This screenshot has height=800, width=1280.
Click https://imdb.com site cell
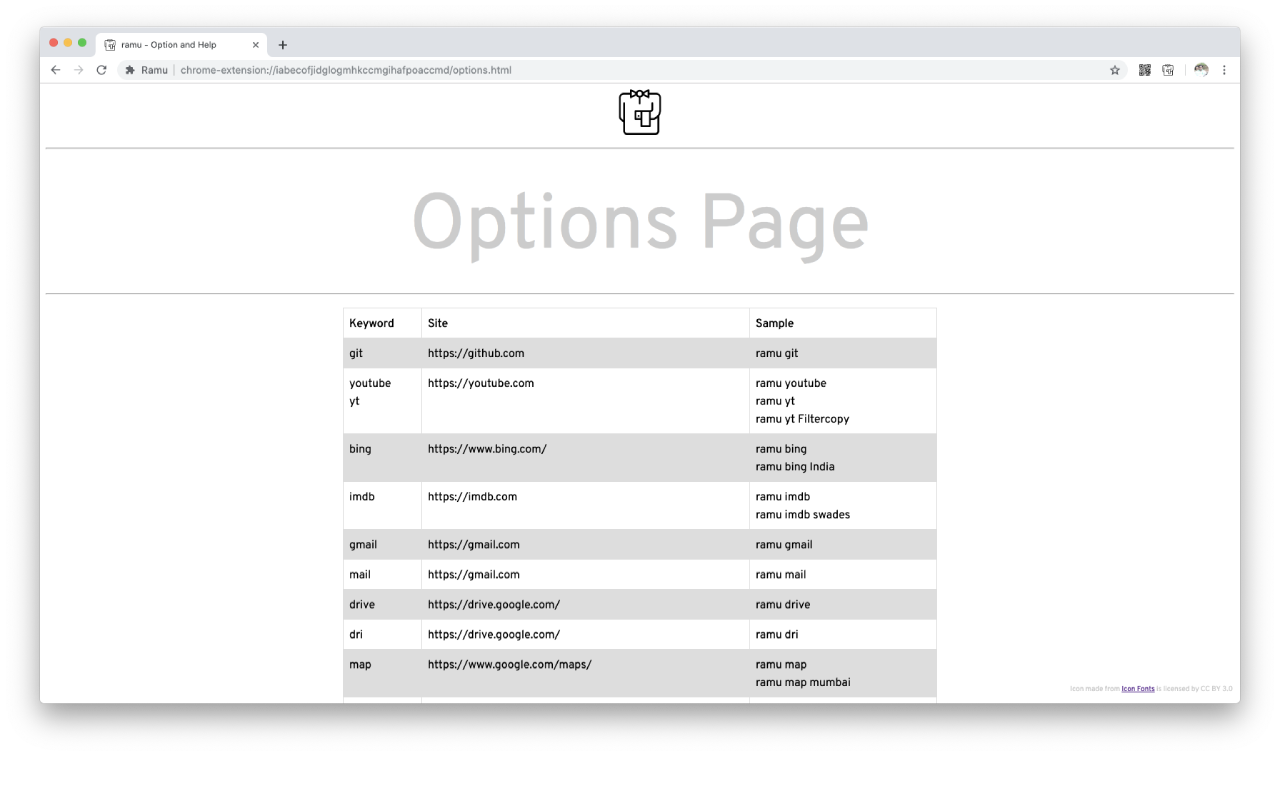coord(585,506)
